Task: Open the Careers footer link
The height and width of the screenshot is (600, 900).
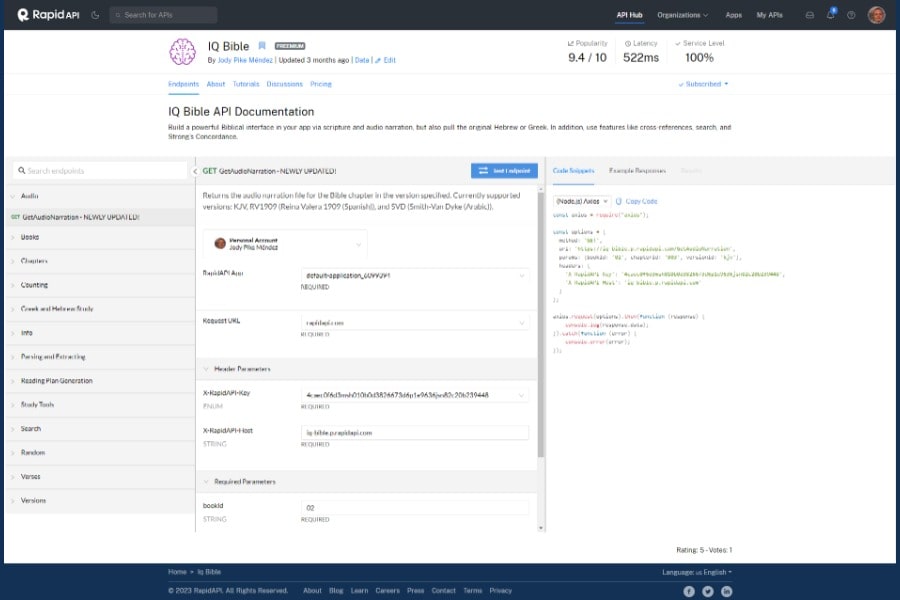Action: [387, 590]
